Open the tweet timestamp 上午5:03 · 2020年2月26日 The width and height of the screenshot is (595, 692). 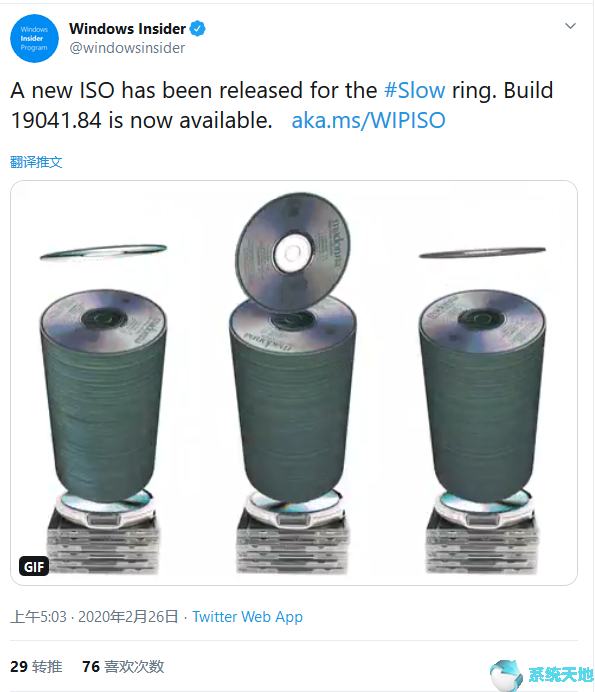pos(94,617)
